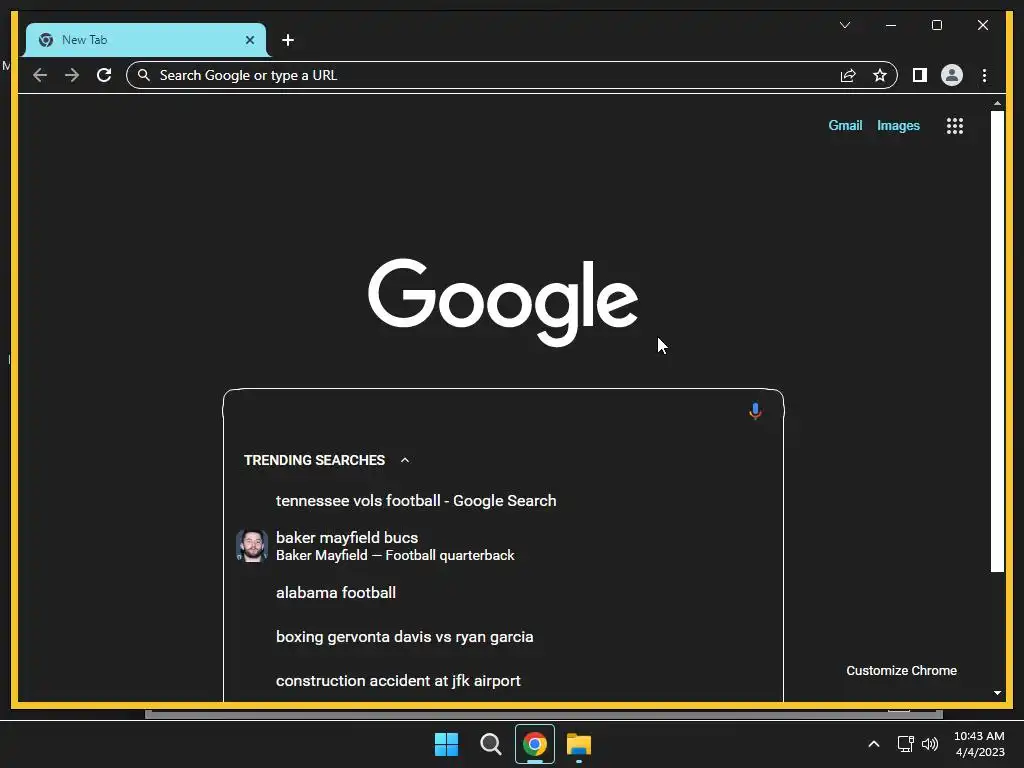Image resolution: width=1024 pixels, height=768 pixels.
Task: Show hidden system tray icons
Action: coord(873,744)
